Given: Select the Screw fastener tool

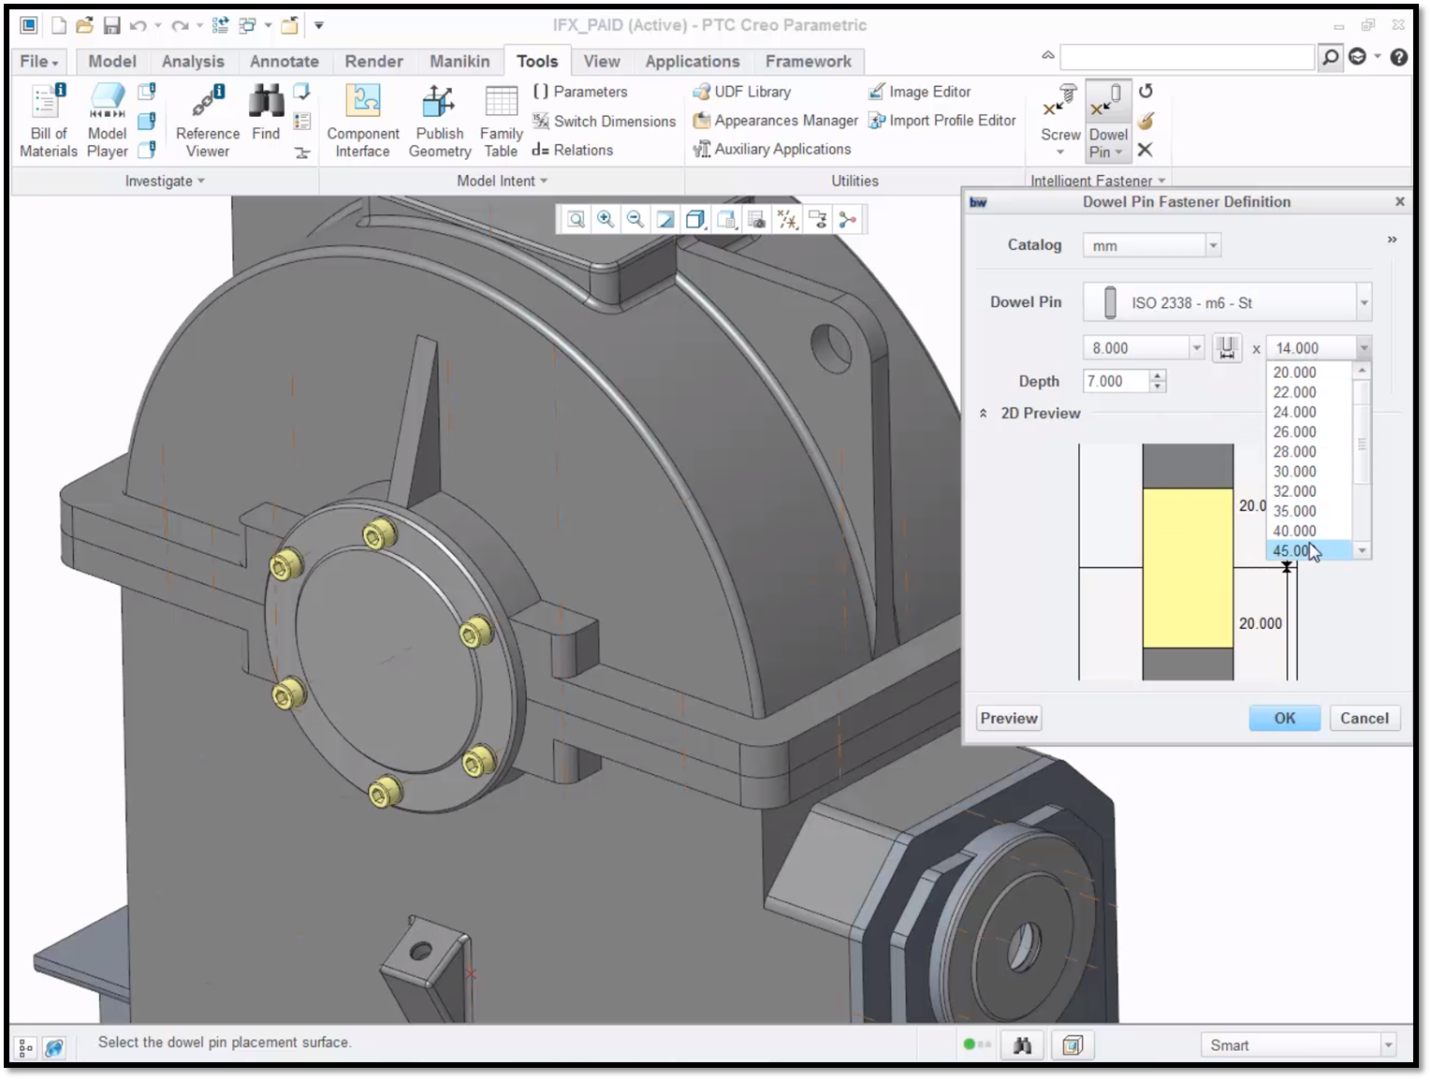Looking at the screenshot, I should click(1060, 121).
